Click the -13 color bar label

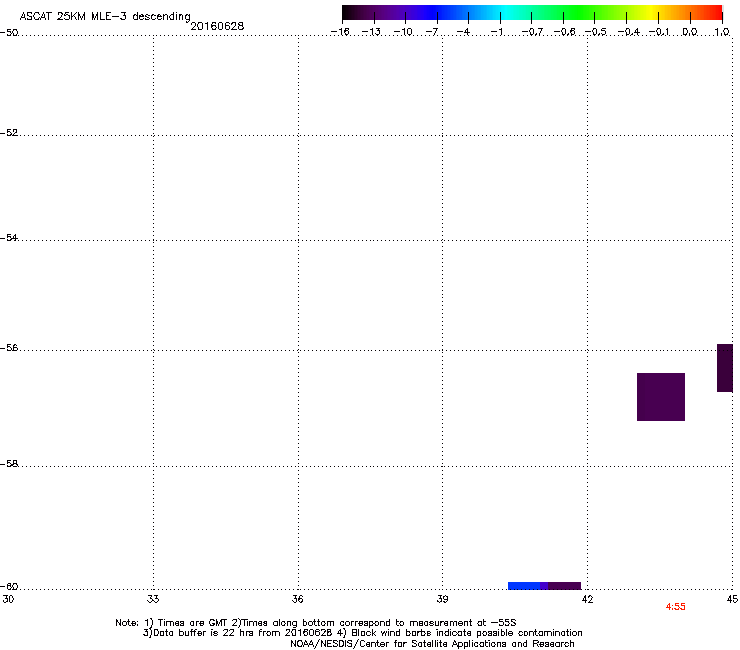(371, 32)
